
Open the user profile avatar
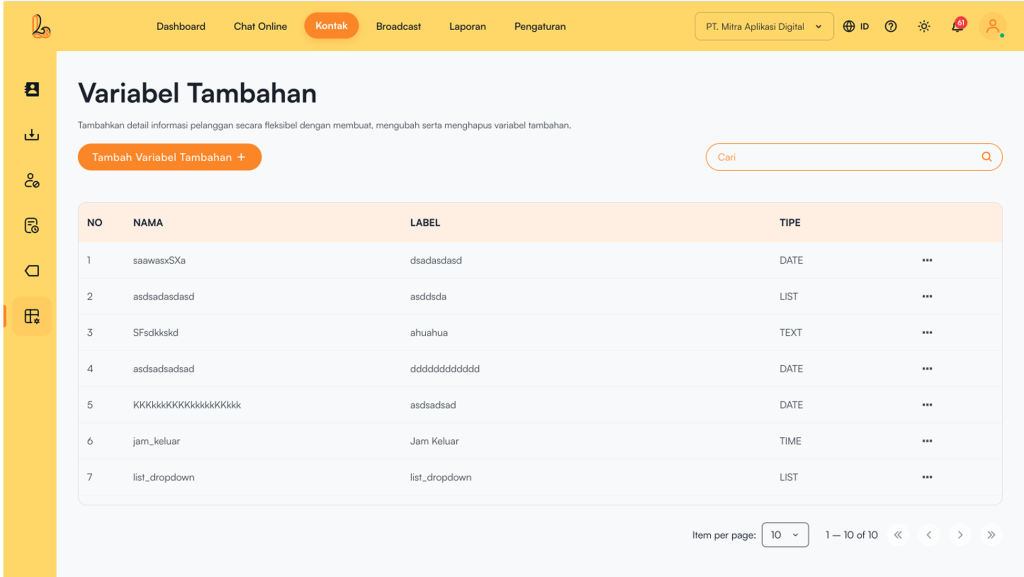coord(992,27)
